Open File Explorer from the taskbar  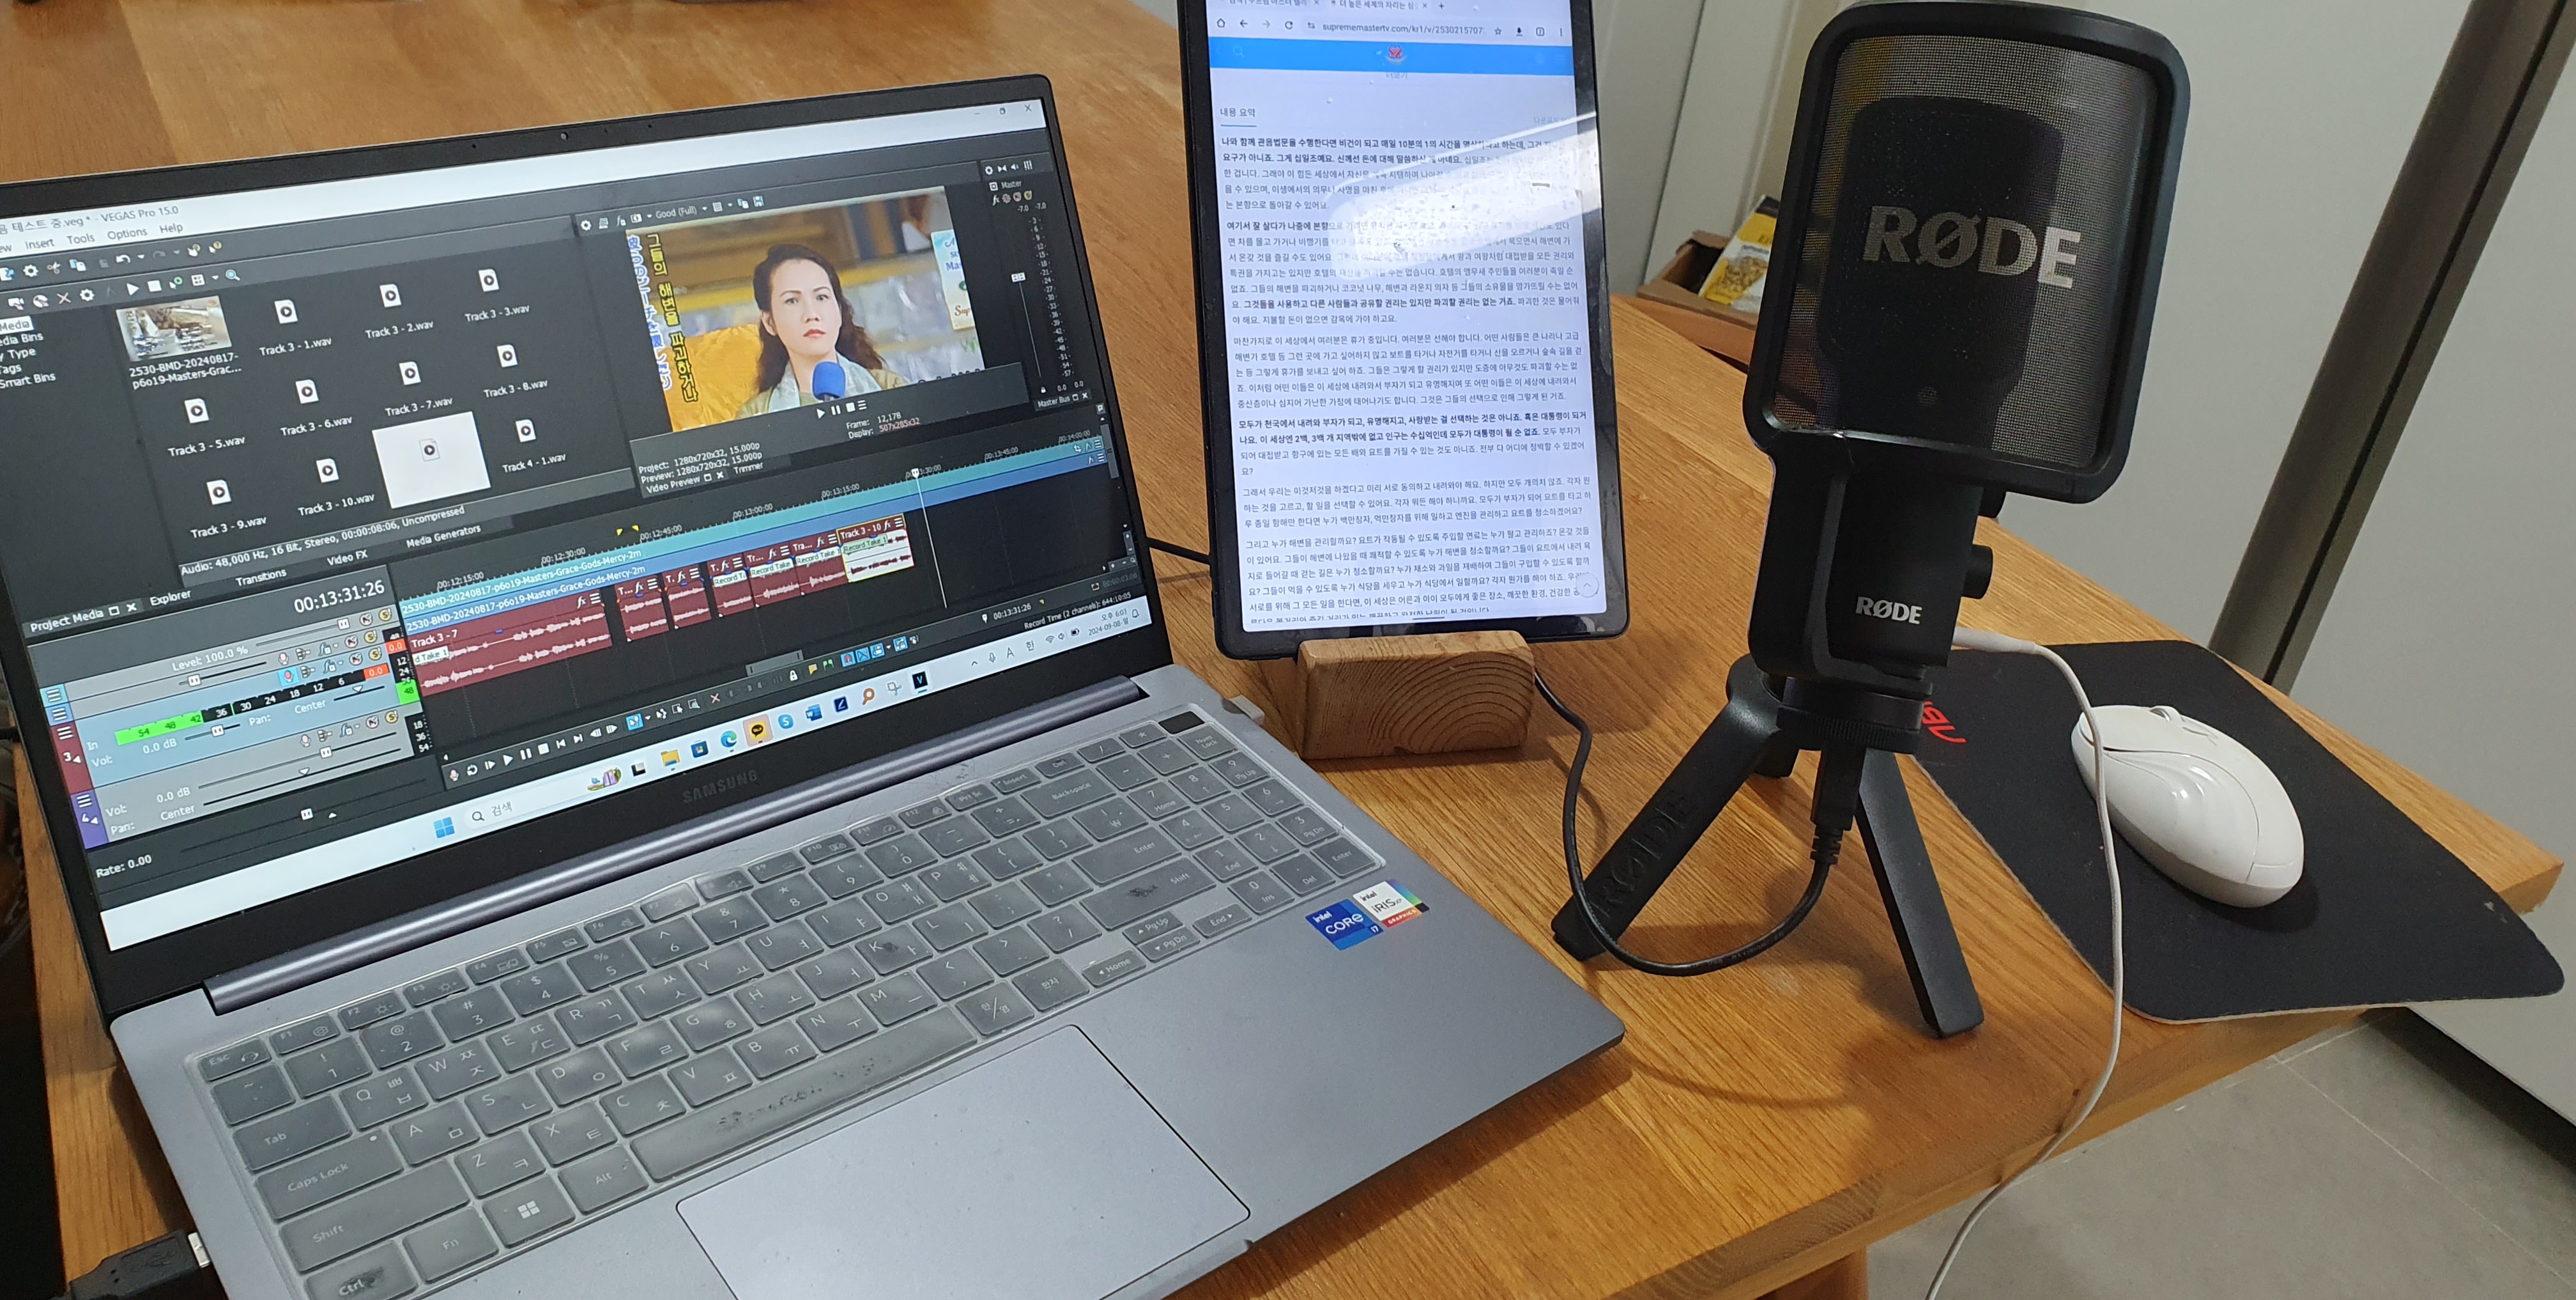tap(671, 758)
